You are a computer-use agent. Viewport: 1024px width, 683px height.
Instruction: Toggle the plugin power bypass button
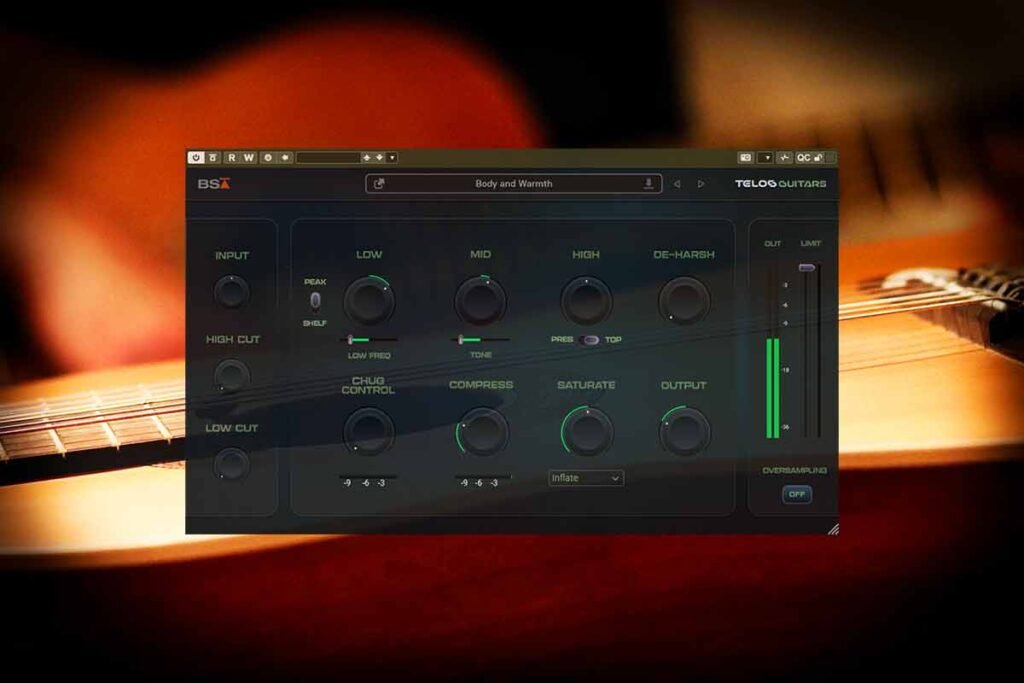[x=196, y=157]
